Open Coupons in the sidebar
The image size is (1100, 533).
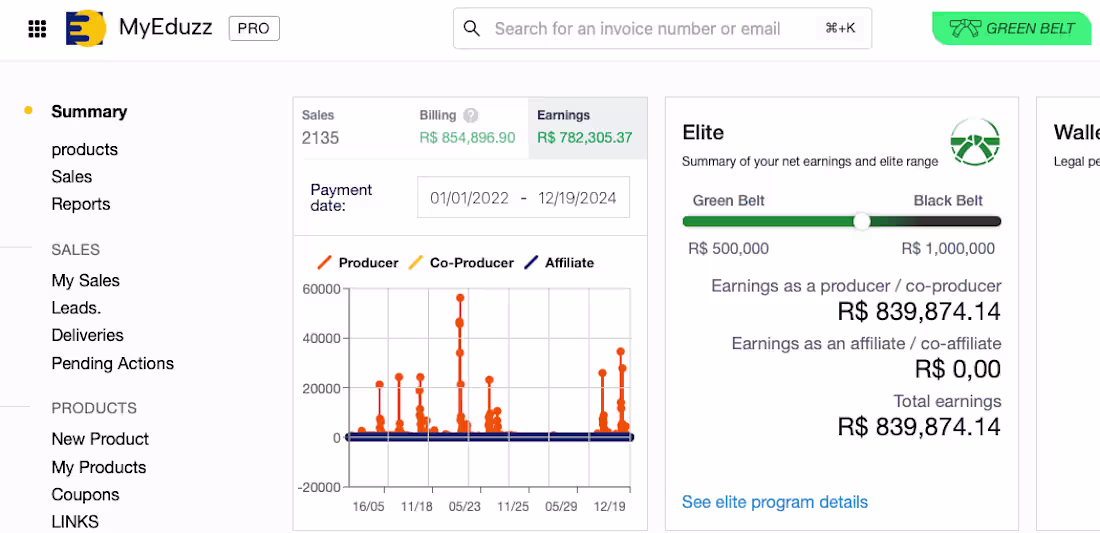tap(86, 494)
